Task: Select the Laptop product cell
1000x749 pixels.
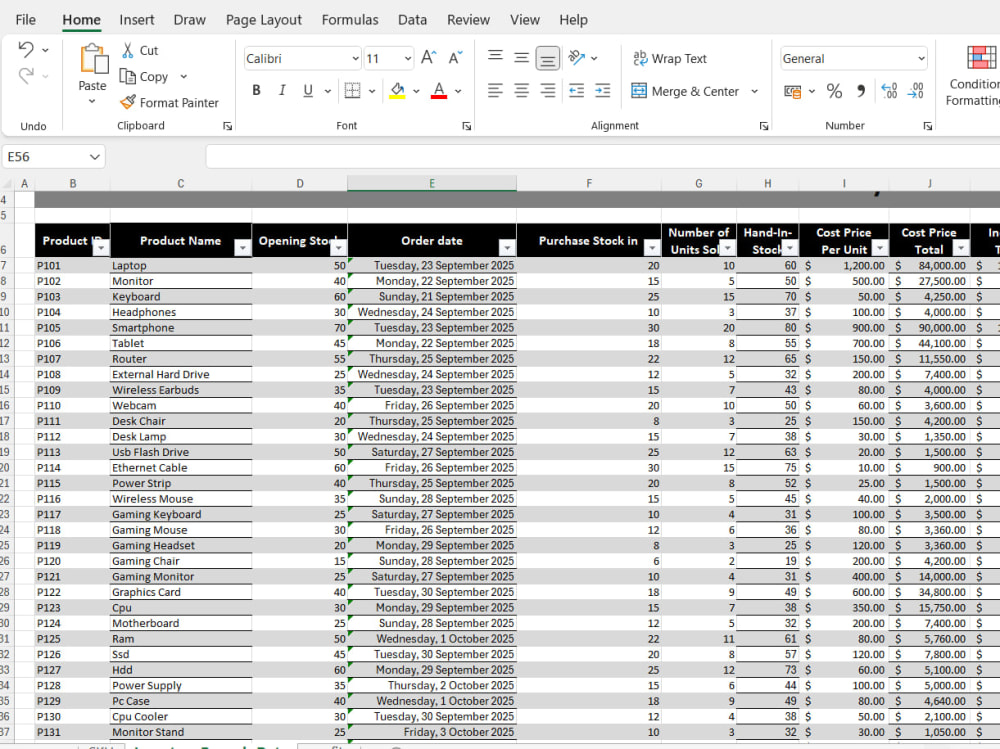Action: [181, 265]
